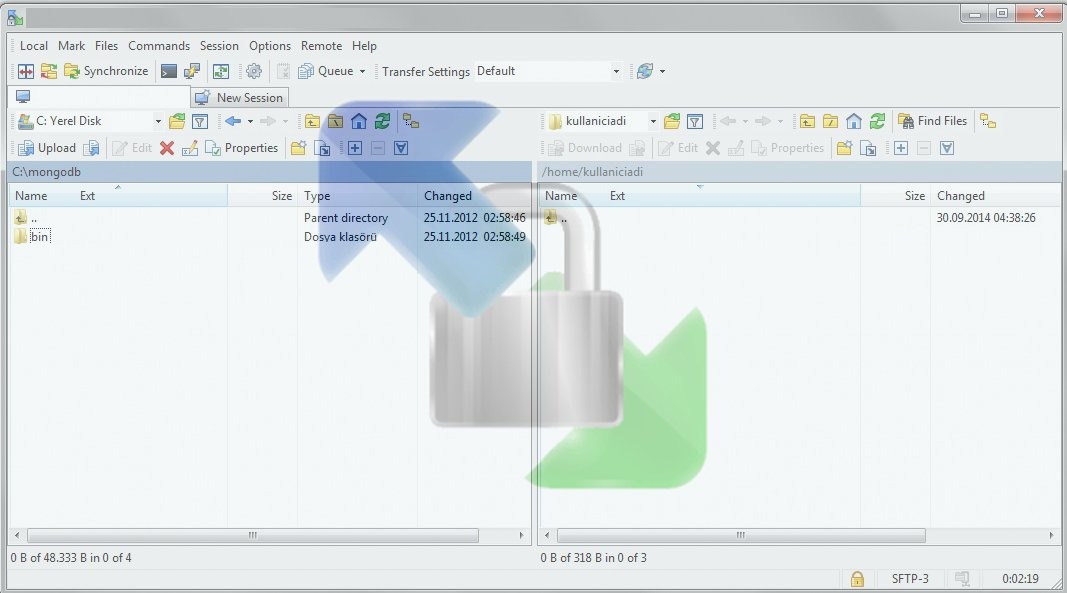The image size is (1067, 593).
Task: Refresh the remote panel
Action: click(x=877, y=121)
